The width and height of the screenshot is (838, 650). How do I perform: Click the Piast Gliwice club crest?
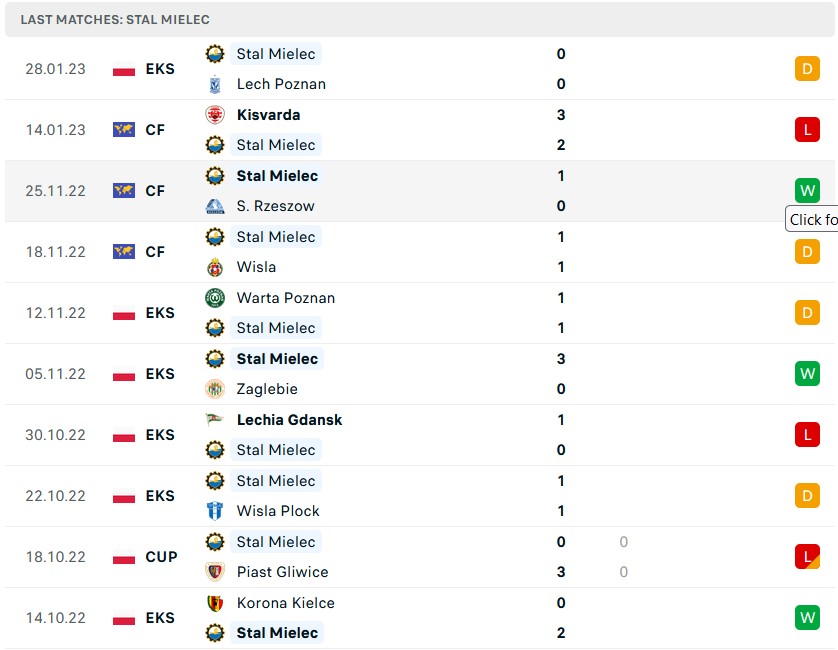coord(215,572)
